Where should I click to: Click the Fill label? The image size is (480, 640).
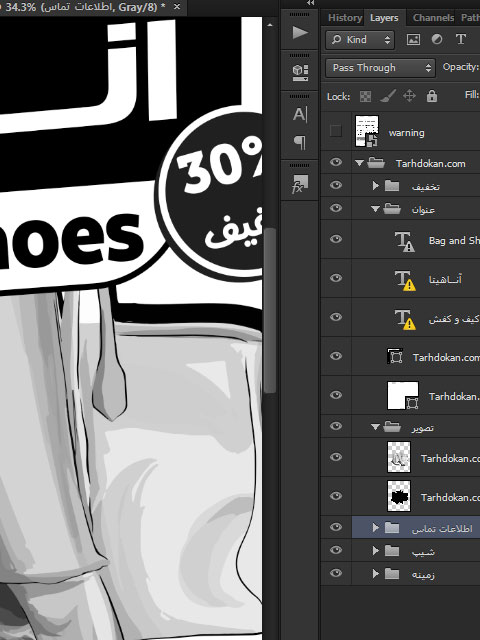point(471,95)
